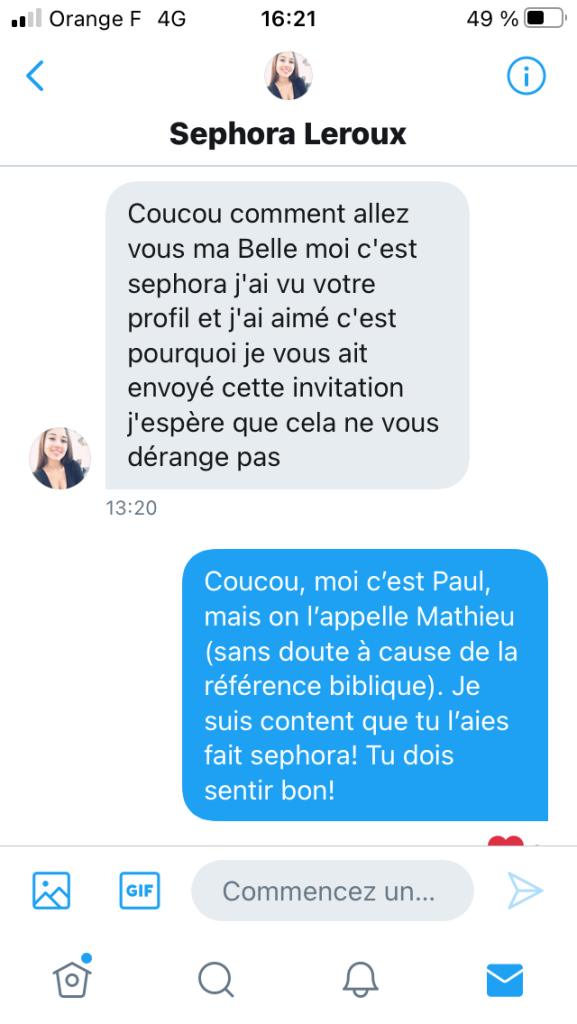Tap the profile picture in the header

pos(288,76)
